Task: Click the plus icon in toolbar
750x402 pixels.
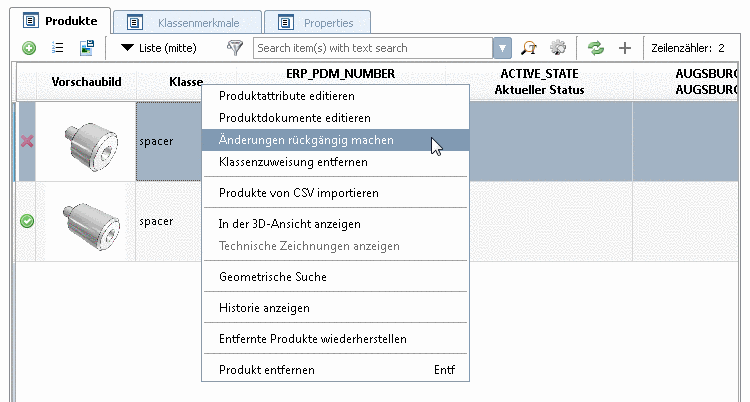Action: (x=625, y=48)
